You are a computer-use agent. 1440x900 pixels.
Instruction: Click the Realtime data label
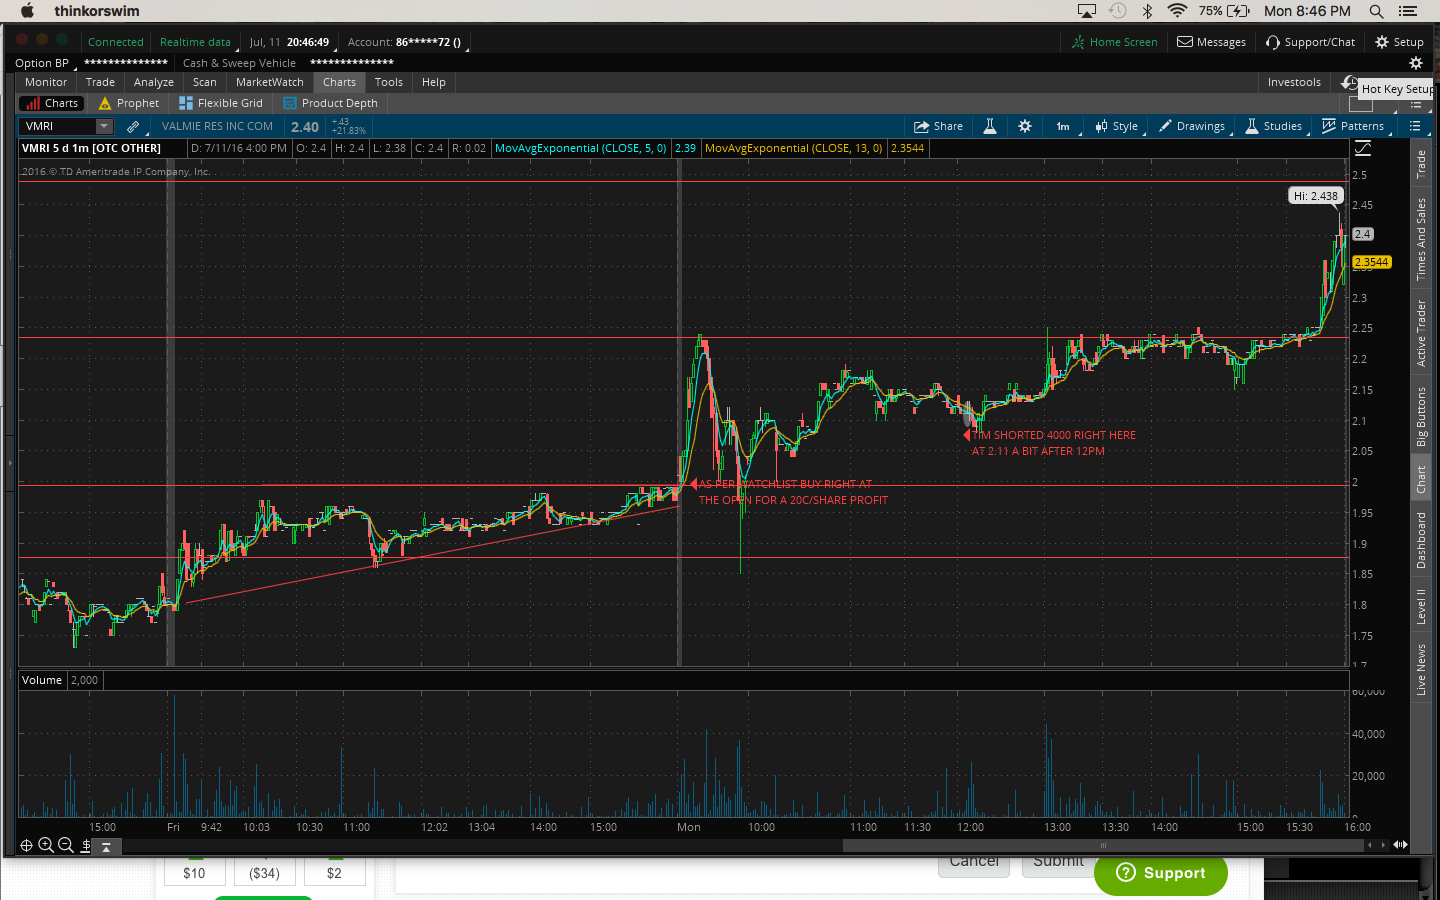tap(196, 42)
